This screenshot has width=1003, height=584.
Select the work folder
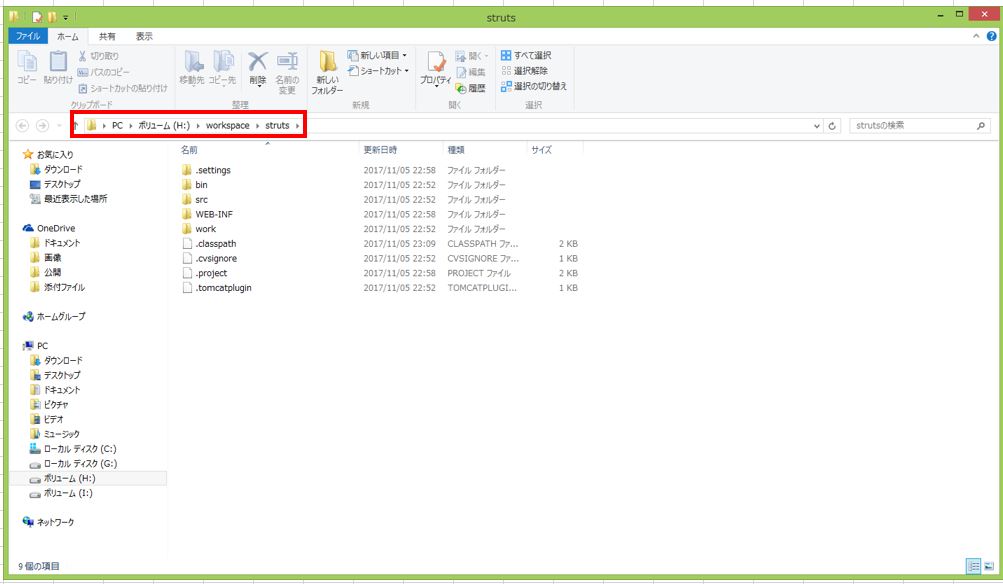[x=205, y=229]
